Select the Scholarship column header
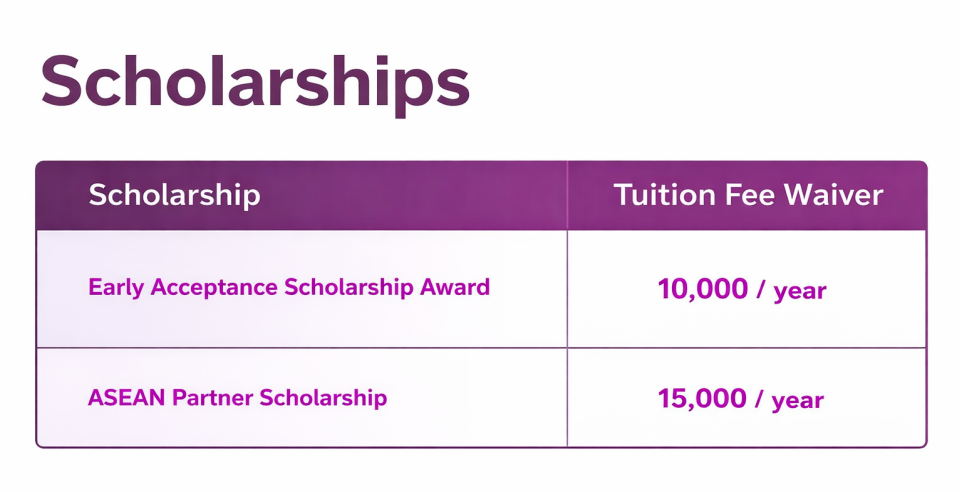 pyautogui.click(x=174, y=194)
